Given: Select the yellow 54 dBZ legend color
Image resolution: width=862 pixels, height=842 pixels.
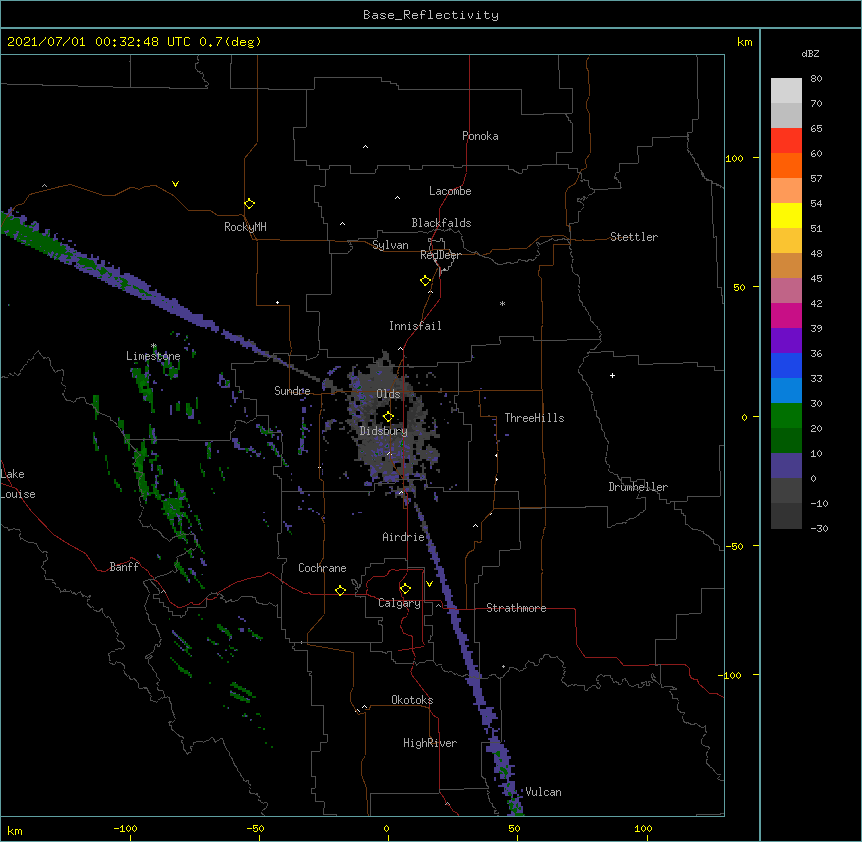Looking at the screenshot, I should coord(786,215).
